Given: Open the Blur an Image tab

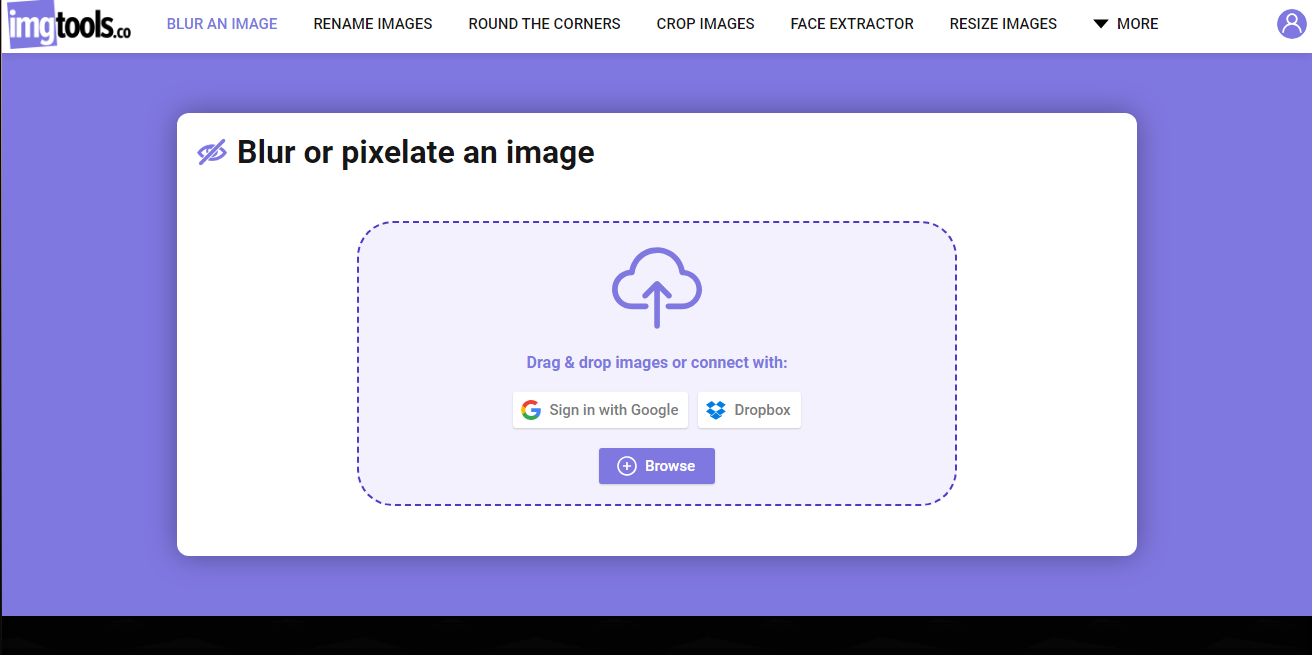Looking at the screenshot, I should click(222, 24).
